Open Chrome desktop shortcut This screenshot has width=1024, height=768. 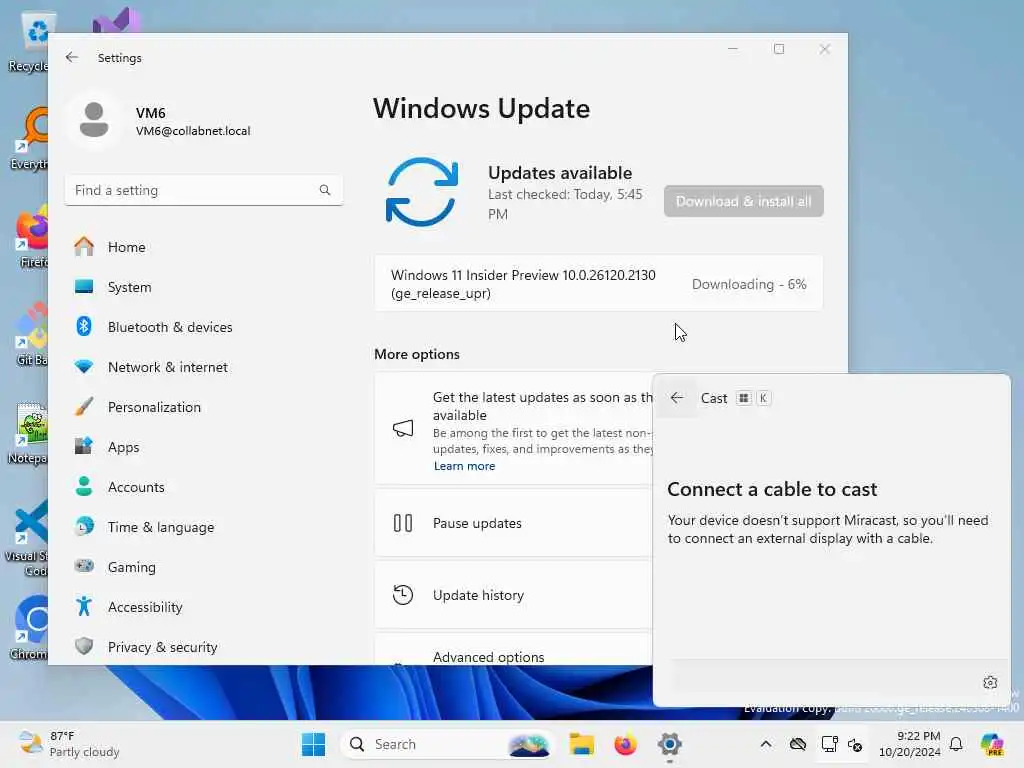pyautogui.click(x=29, y=627)
